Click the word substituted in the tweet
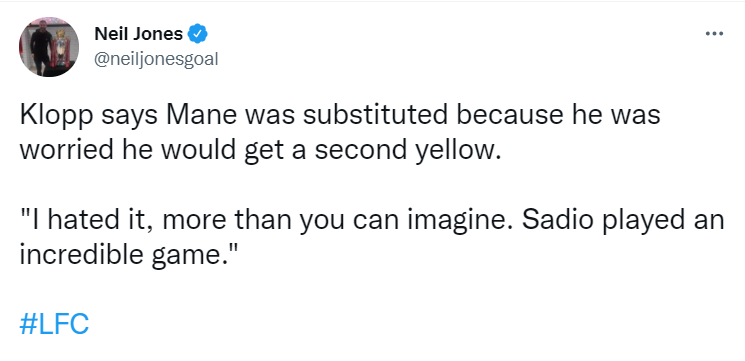This screenshot has width=745, height=361. click(x=375, y=115)
